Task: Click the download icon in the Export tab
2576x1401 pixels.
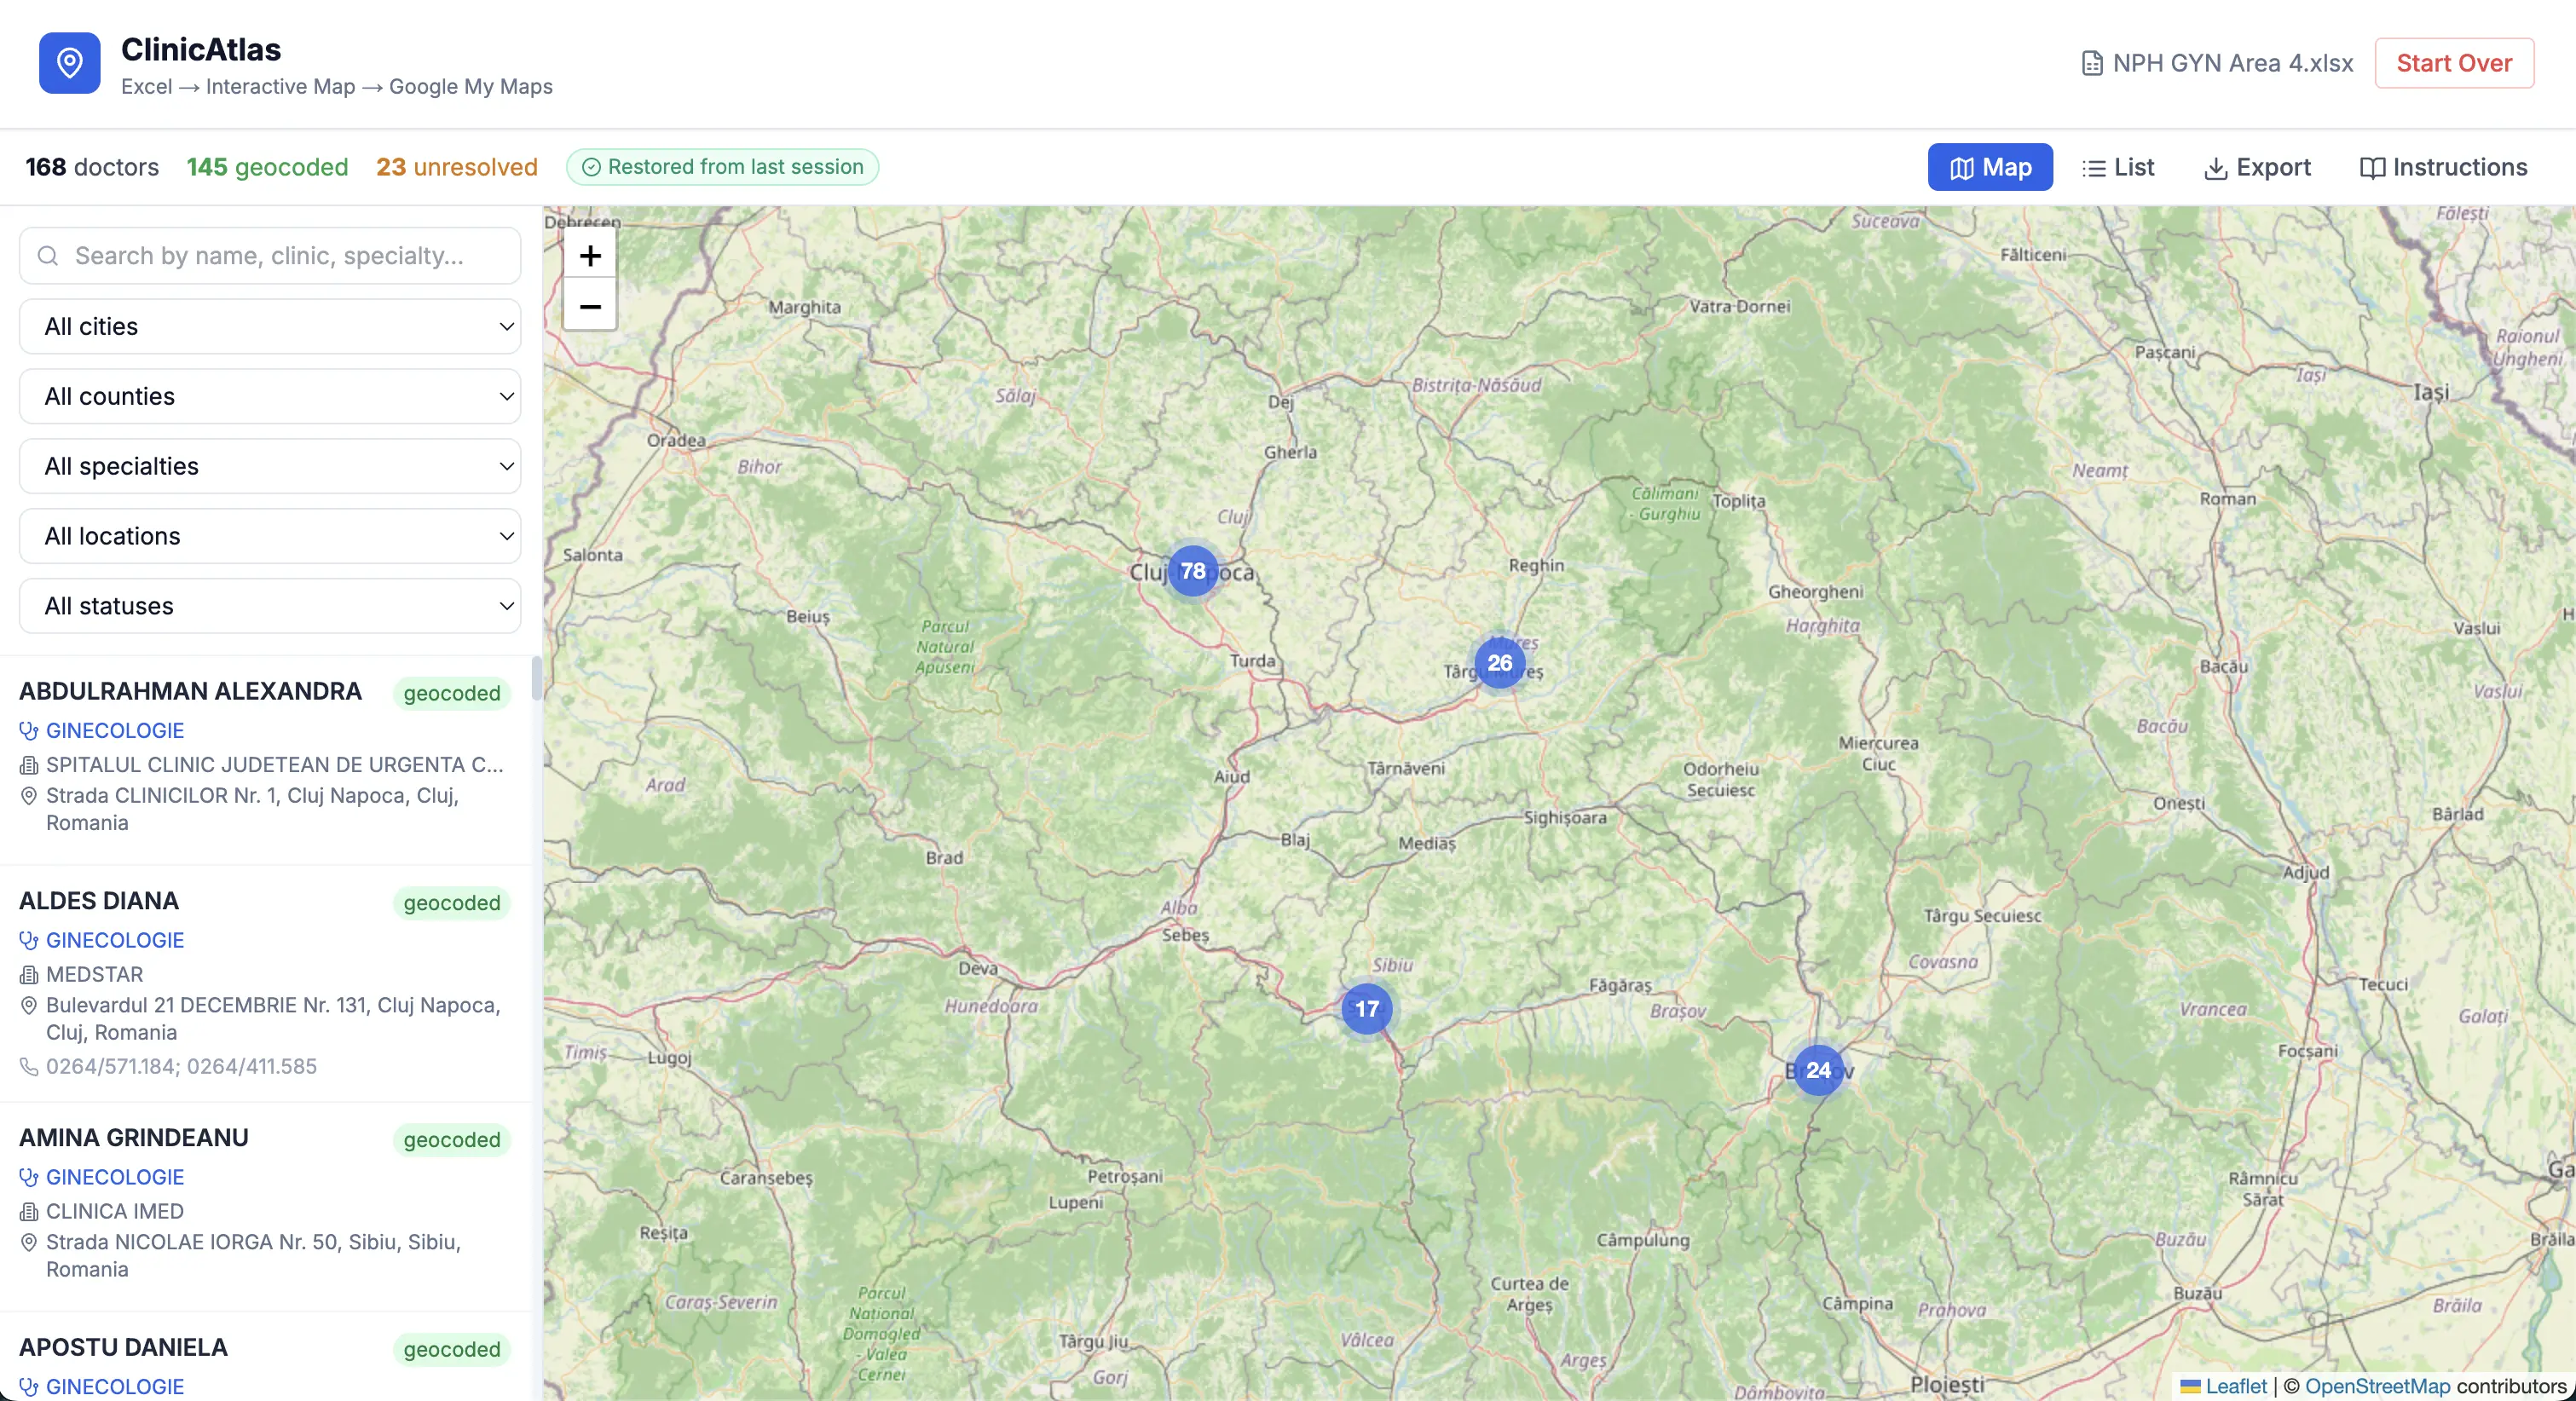Action: tap(2215, 168)
